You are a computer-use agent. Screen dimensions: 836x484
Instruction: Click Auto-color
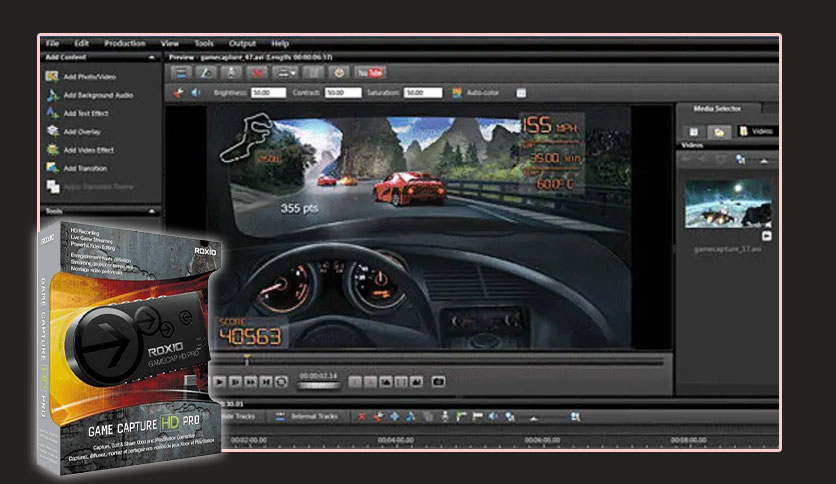[483, 93]
